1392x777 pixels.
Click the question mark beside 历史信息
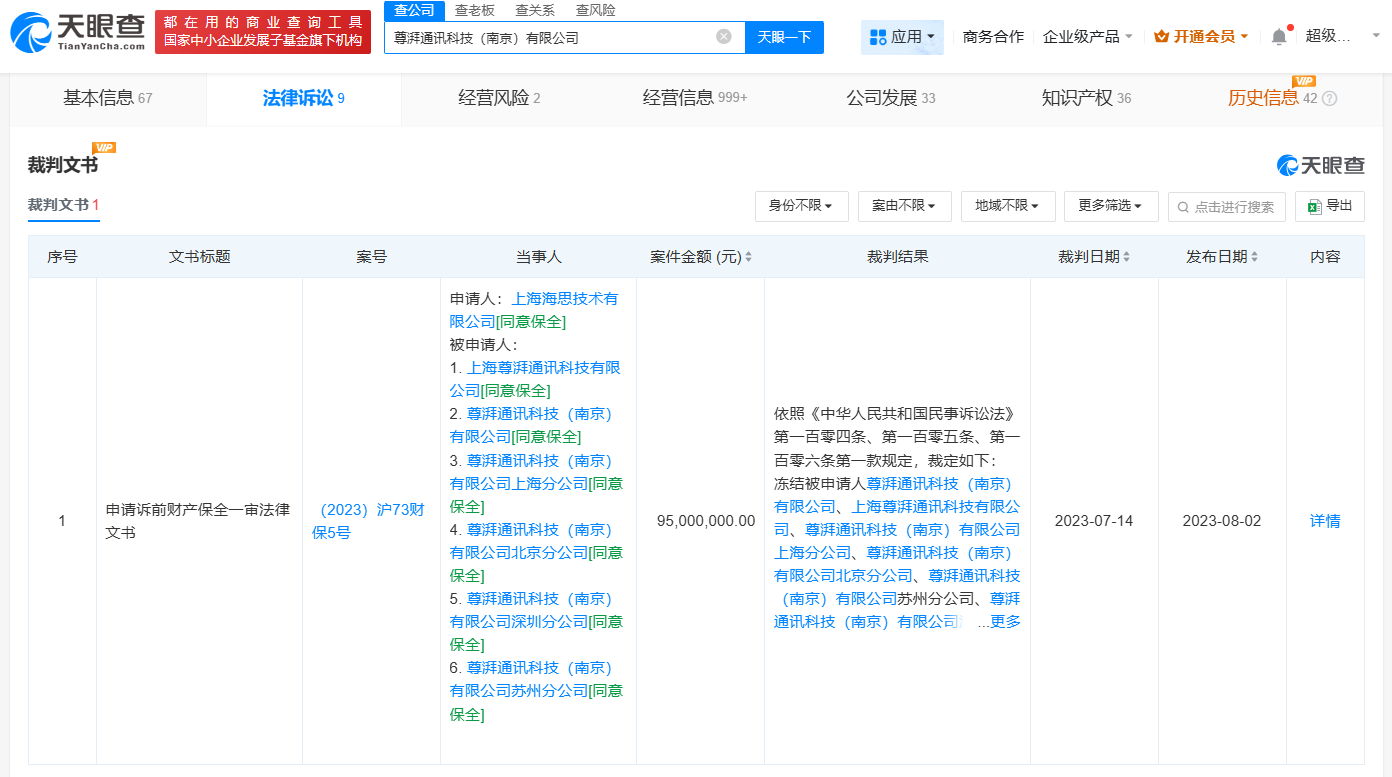coord(1327,99)
